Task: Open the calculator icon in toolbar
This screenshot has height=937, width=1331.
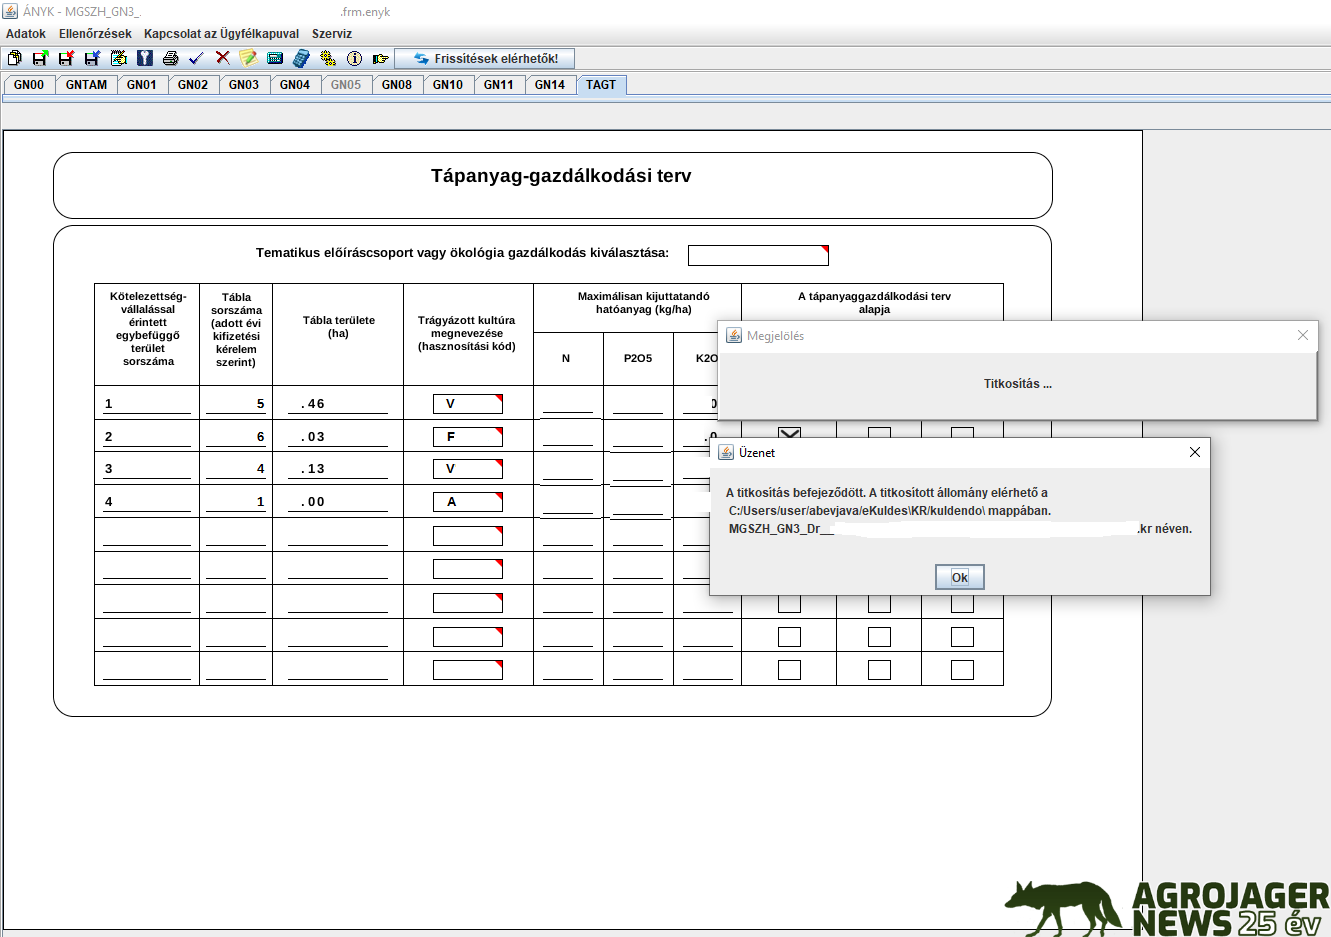Action: click(x=301, y=58)
